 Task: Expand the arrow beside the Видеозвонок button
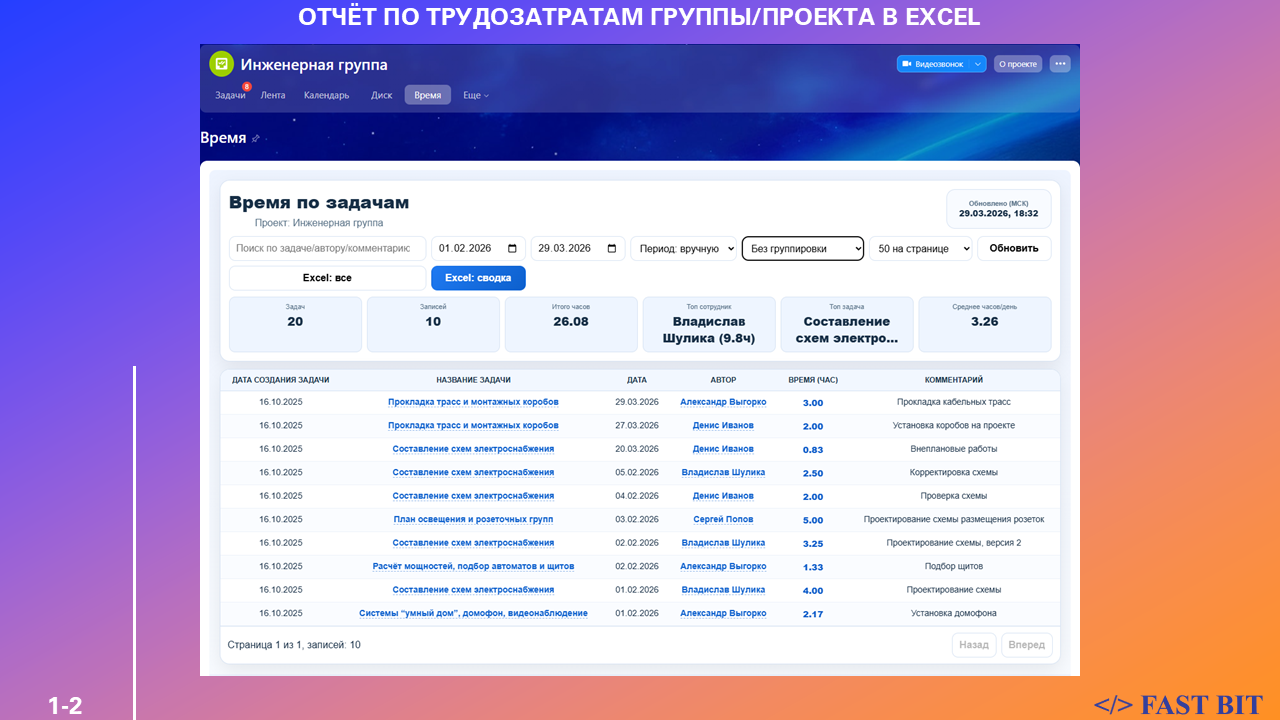pyautogui.click(x=977, y=64)
